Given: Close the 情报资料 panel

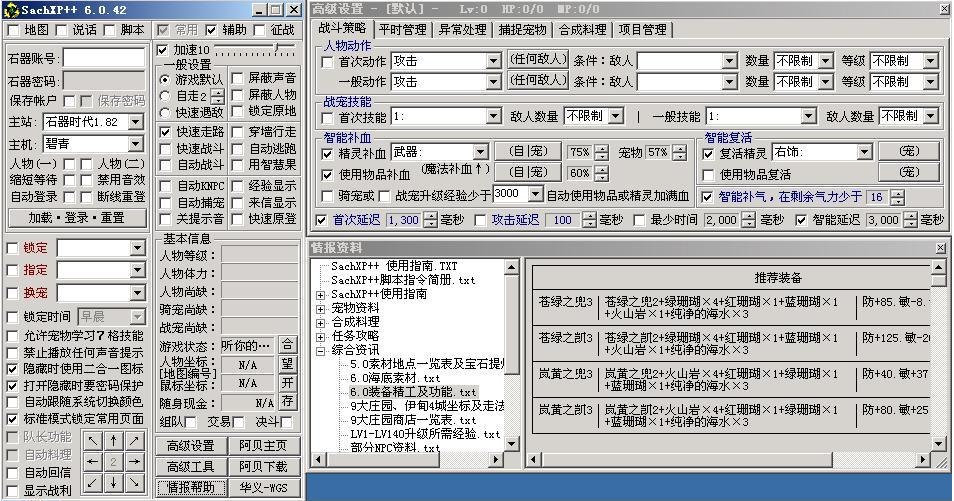Looking at the screenshot, I should [x=941, y=248].
